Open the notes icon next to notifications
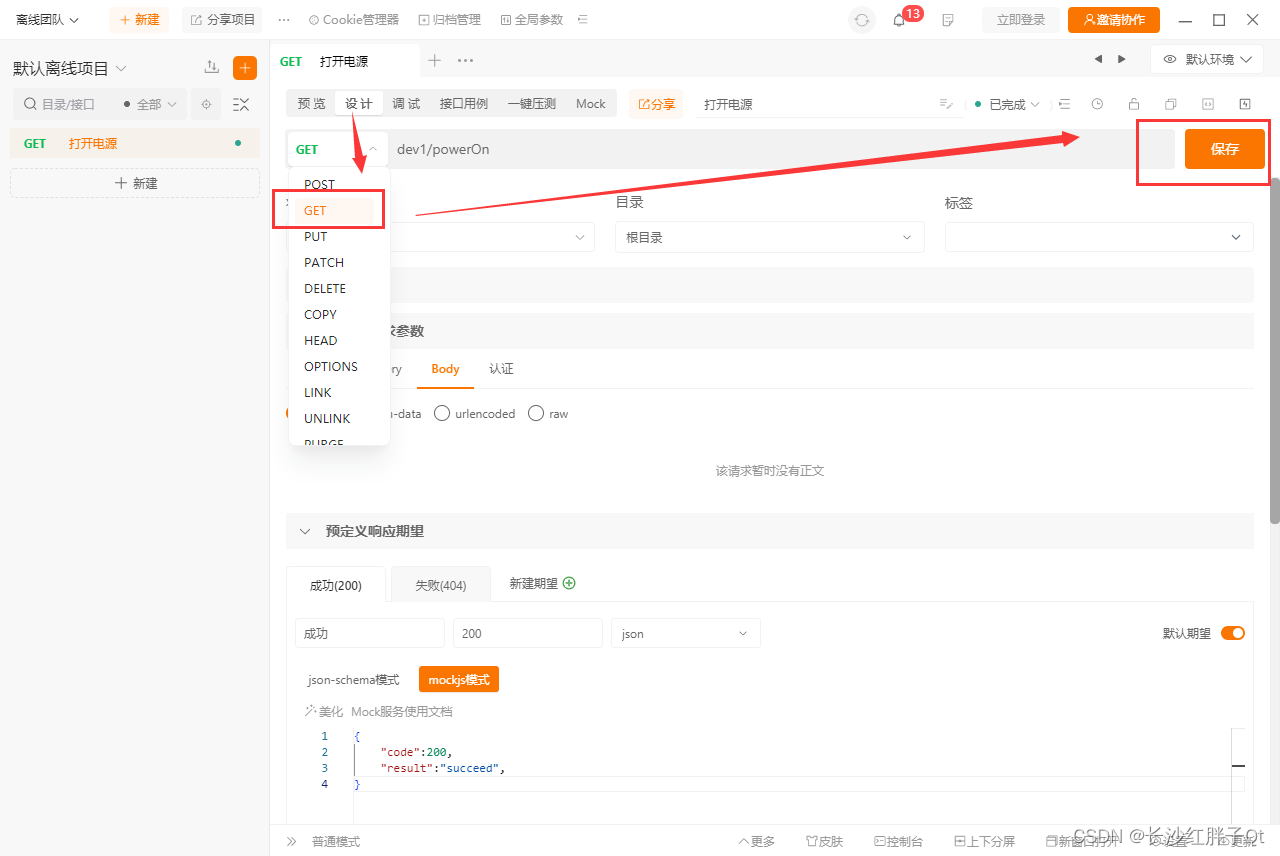1280x856 pixels. tap(948, 20)
